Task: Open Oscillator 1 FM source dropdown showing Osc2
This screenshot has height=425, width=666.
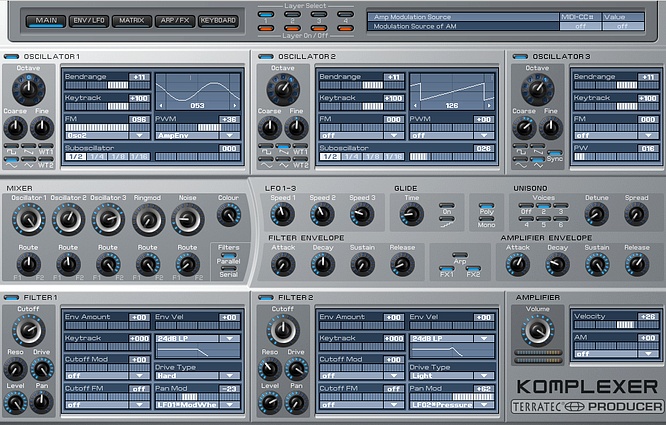Action: point(107,135)
